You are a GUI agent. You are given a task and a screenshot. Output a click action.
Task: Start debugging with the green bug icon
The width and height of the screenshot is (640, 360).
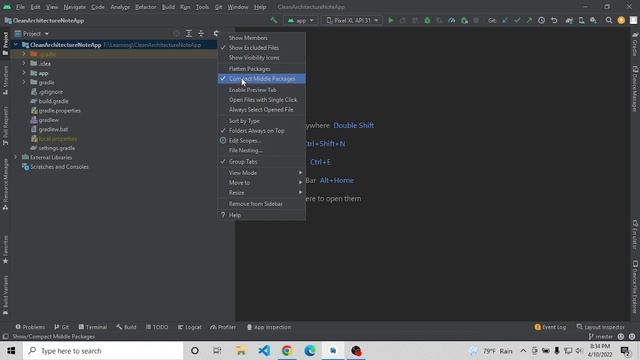click(x=427, y=20)
